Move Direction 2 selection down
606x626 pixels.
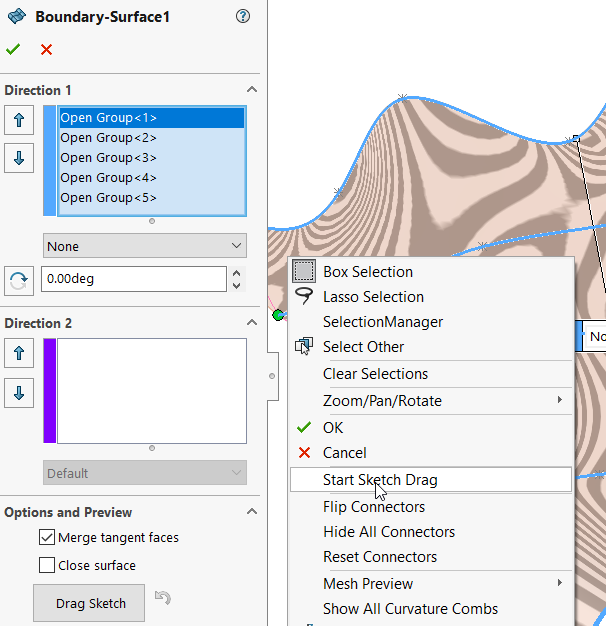(19, 393)
